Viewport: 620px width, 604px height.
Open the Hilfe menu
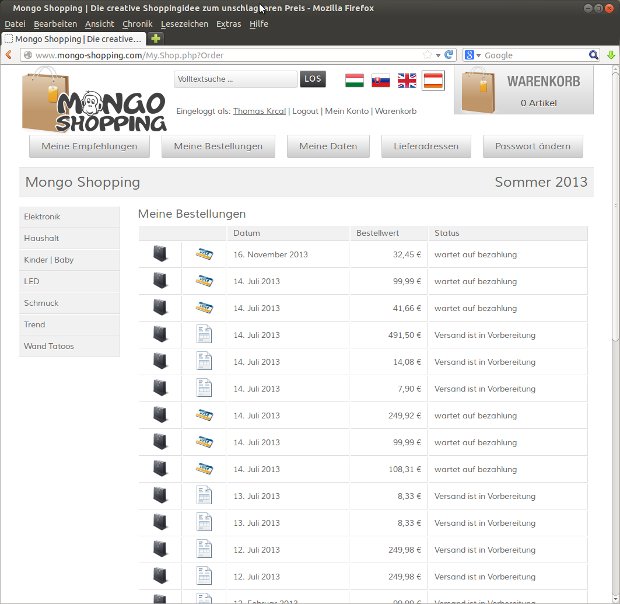[259, 24]
